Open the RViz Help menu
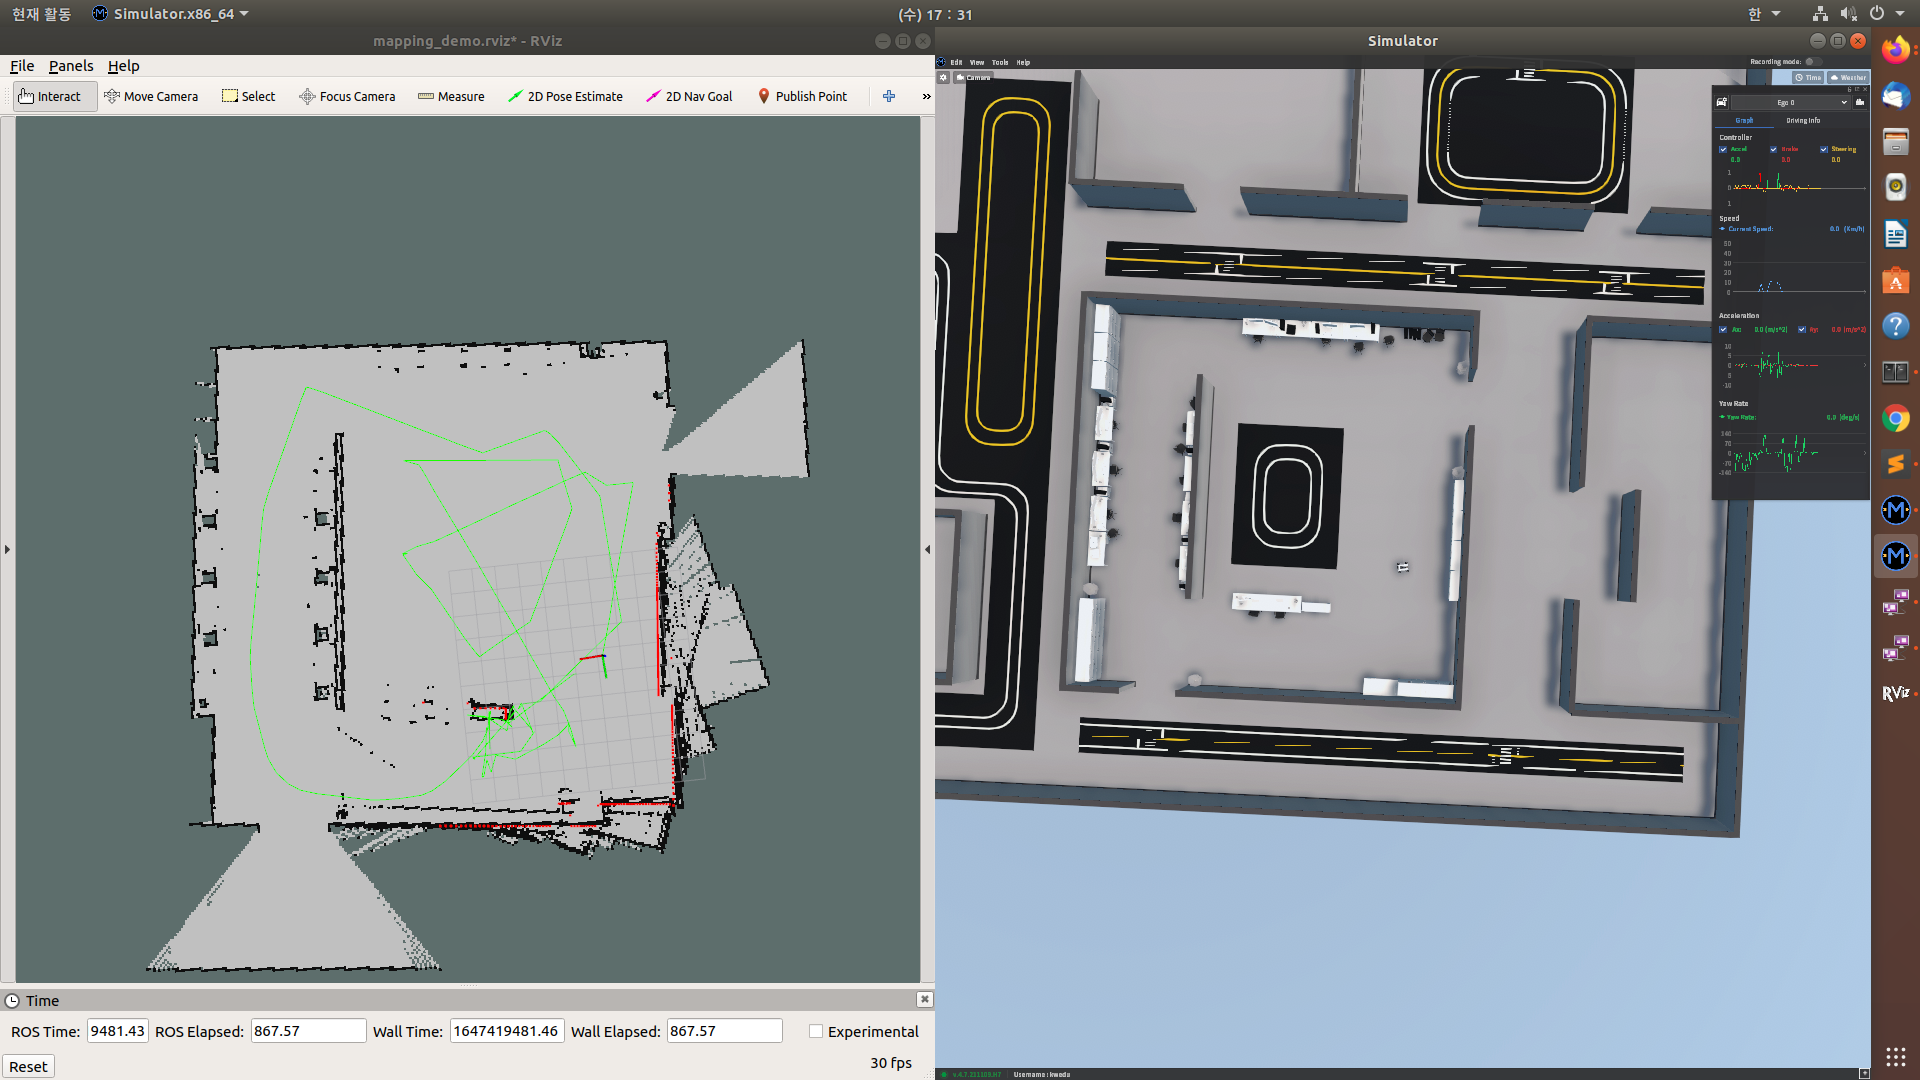 click(123, 66)
